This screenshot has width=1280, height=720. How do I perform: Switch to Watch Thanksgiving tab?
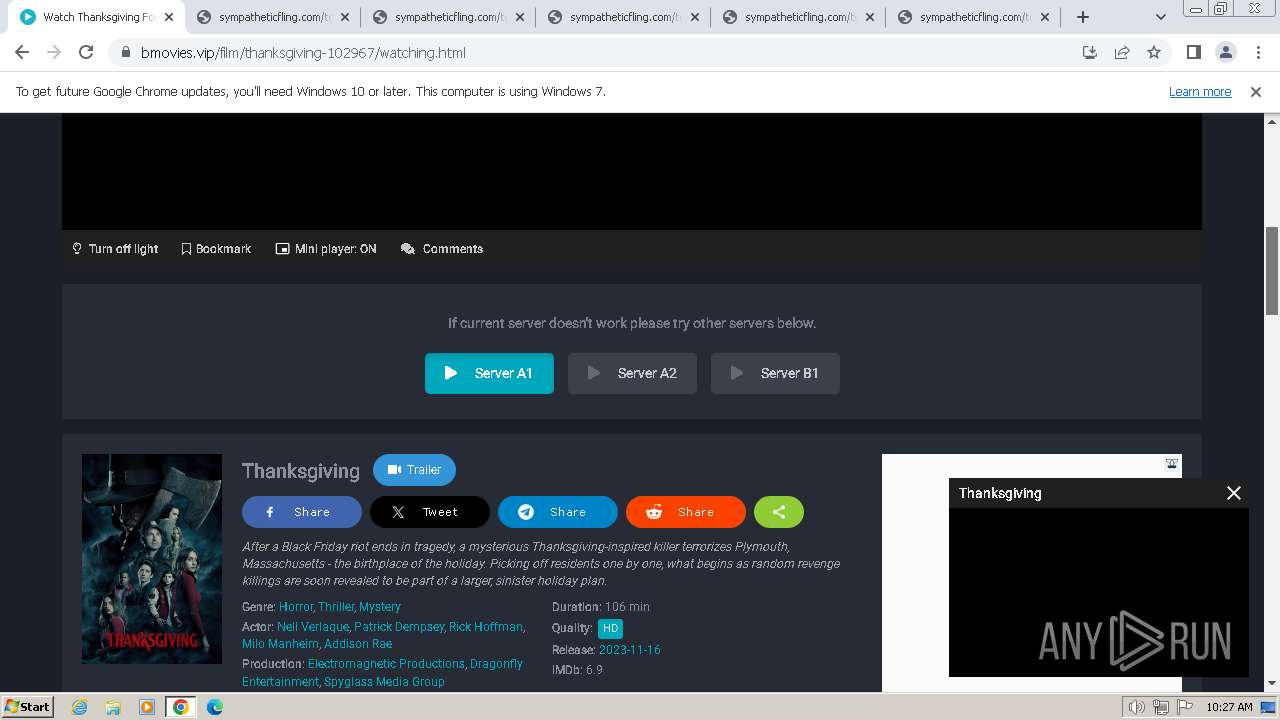96,17
